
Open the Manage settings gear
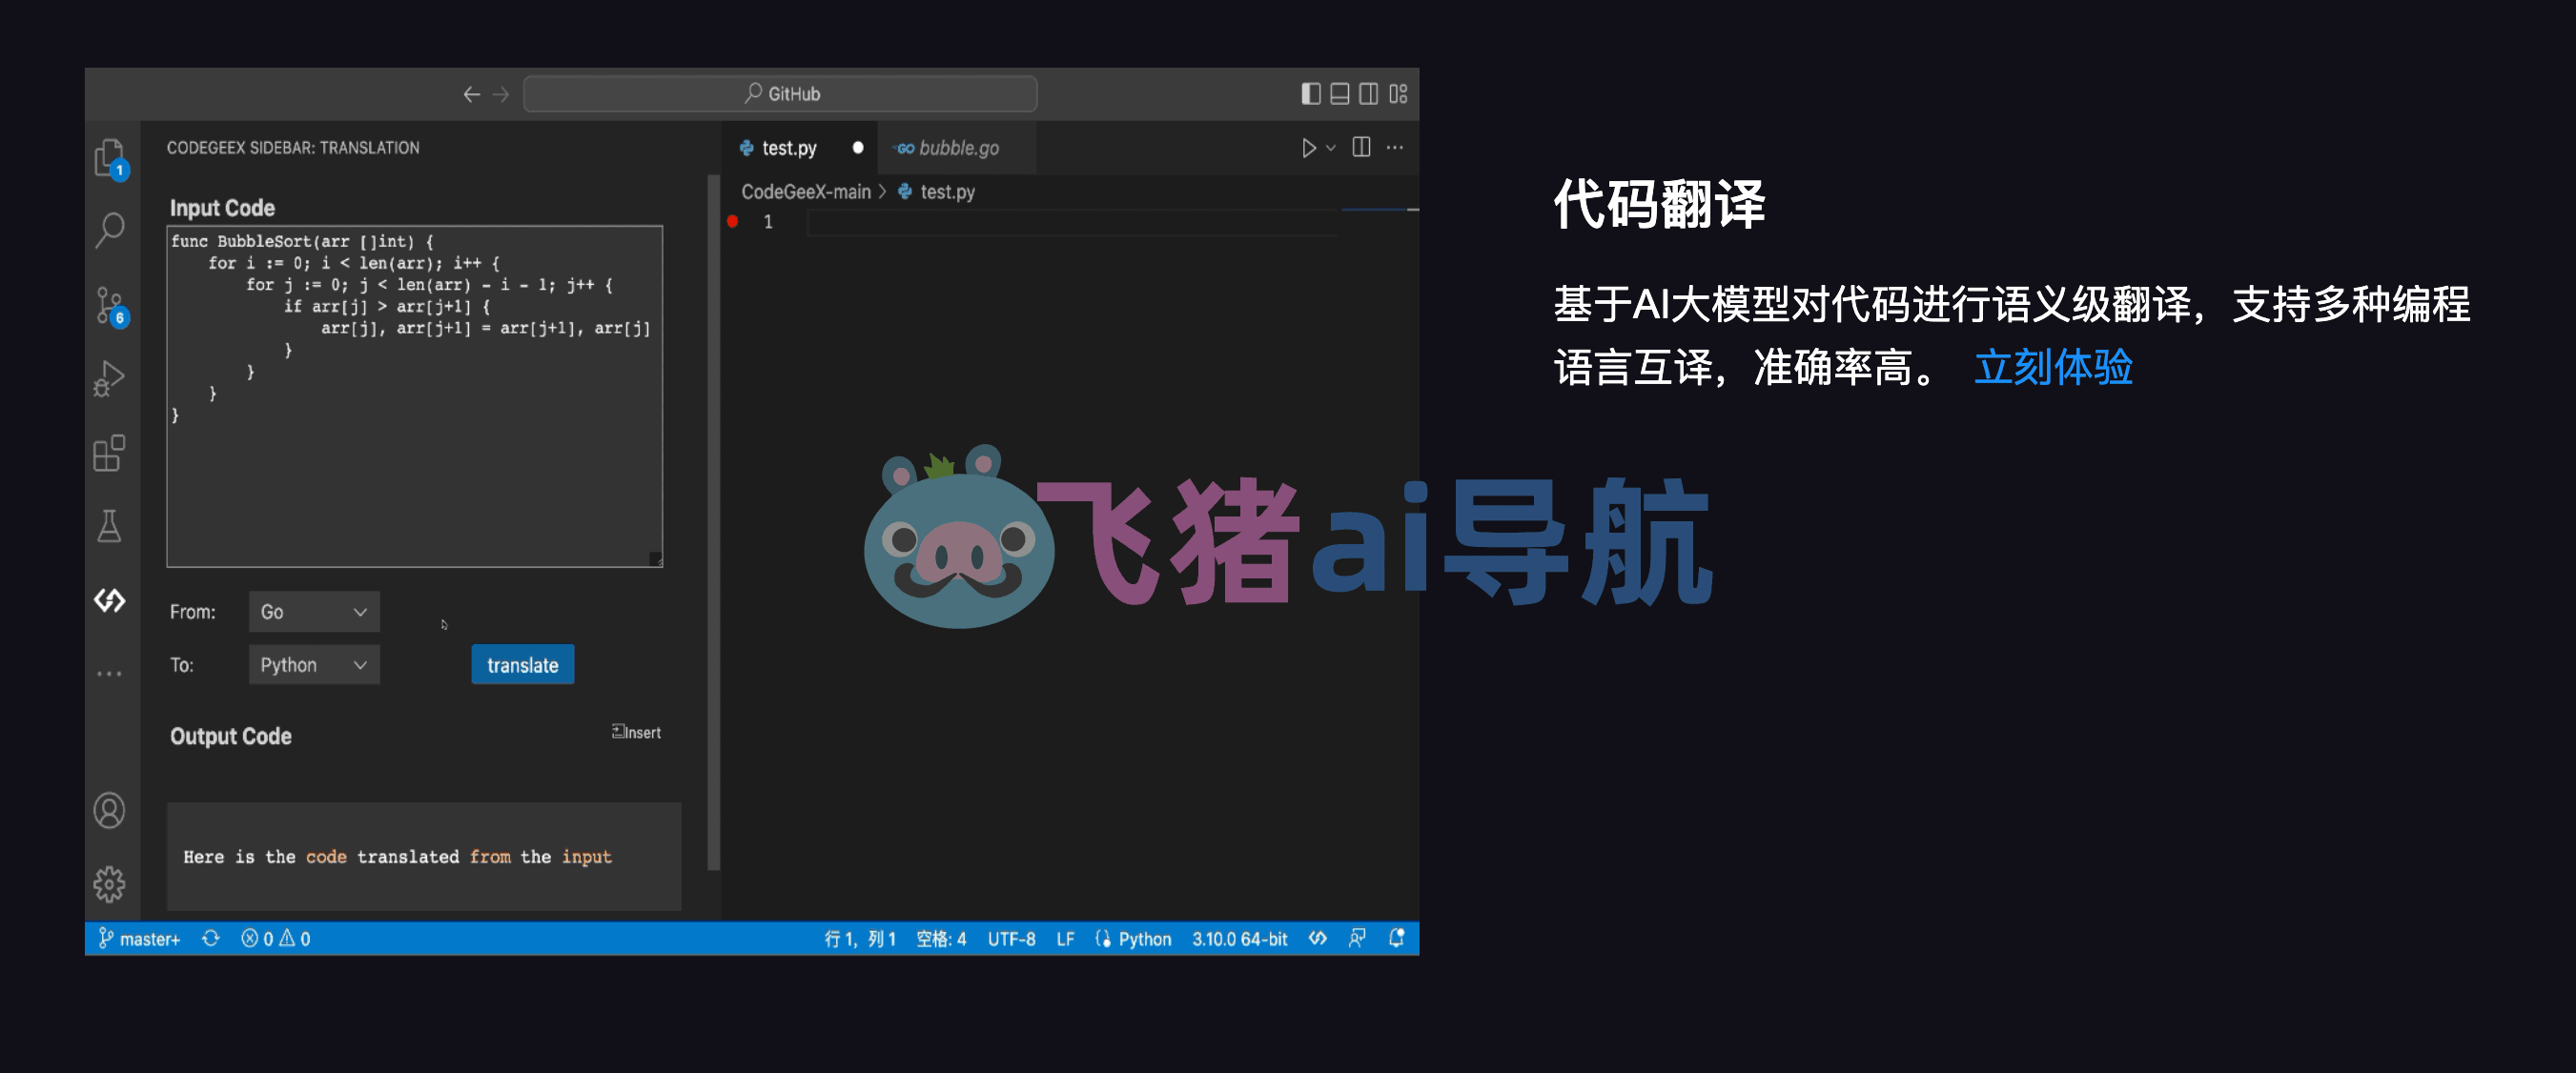click(110, 884)
